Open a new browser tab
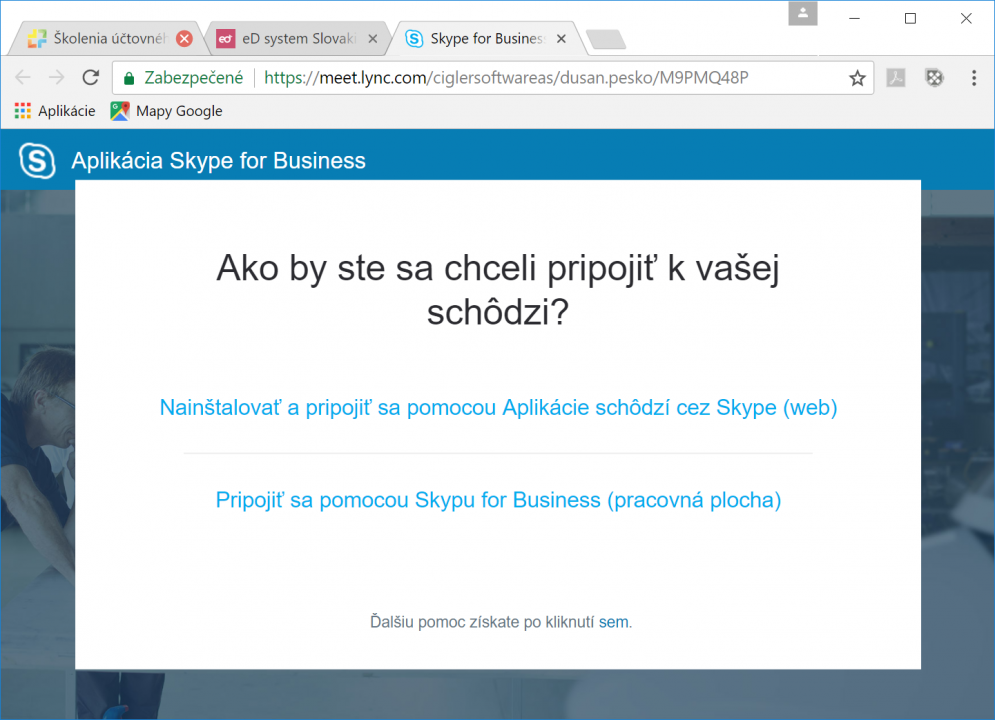 (605, 39)
